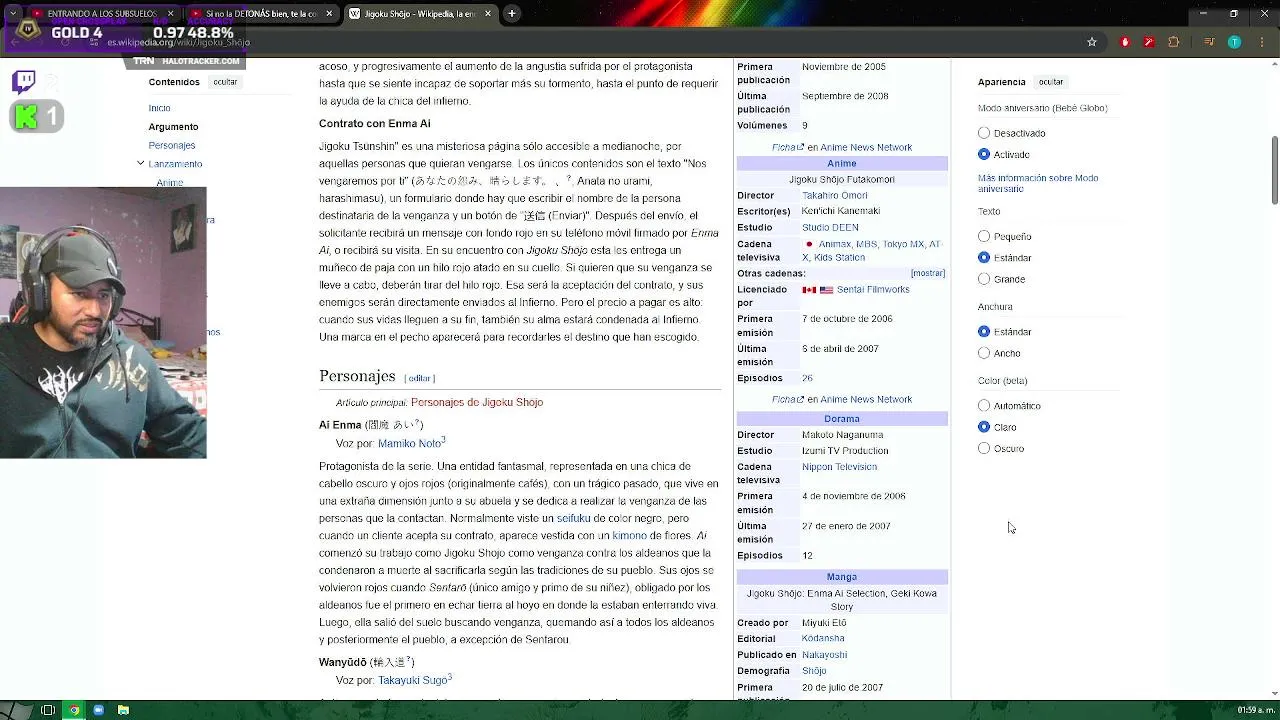Open the teal profile avatar
Image resolution: width=1280 pixels, height=720 pixels.
tap(1234, 42)
